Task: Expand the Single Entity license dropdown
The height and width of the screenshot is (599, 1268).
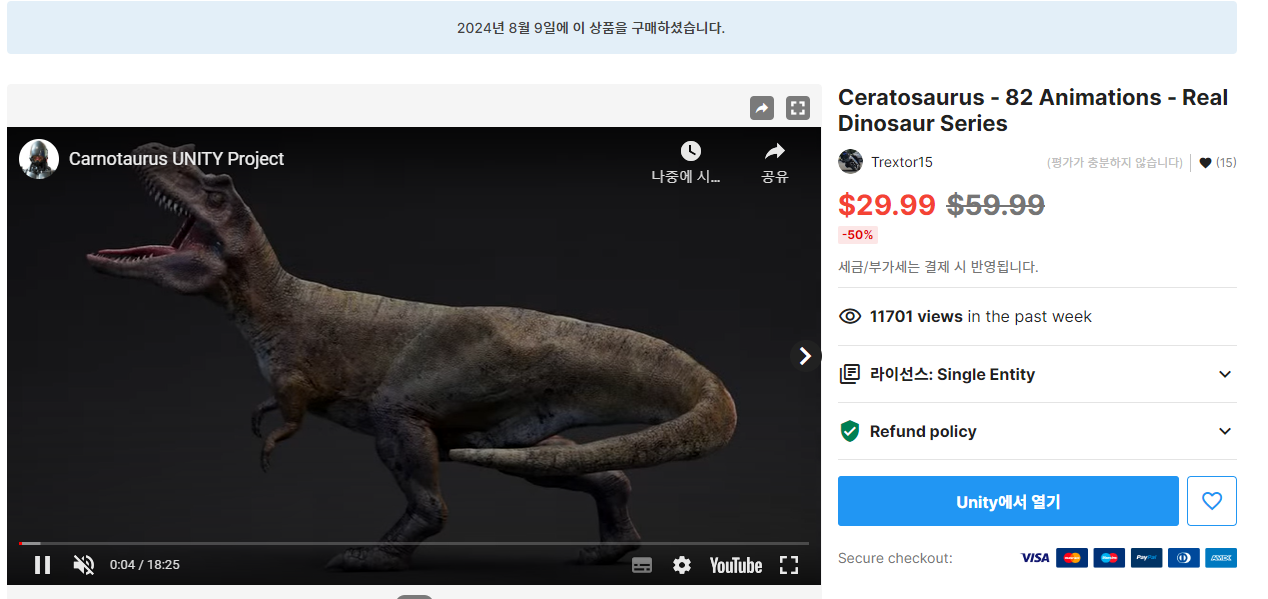Action: [1037, 374]
